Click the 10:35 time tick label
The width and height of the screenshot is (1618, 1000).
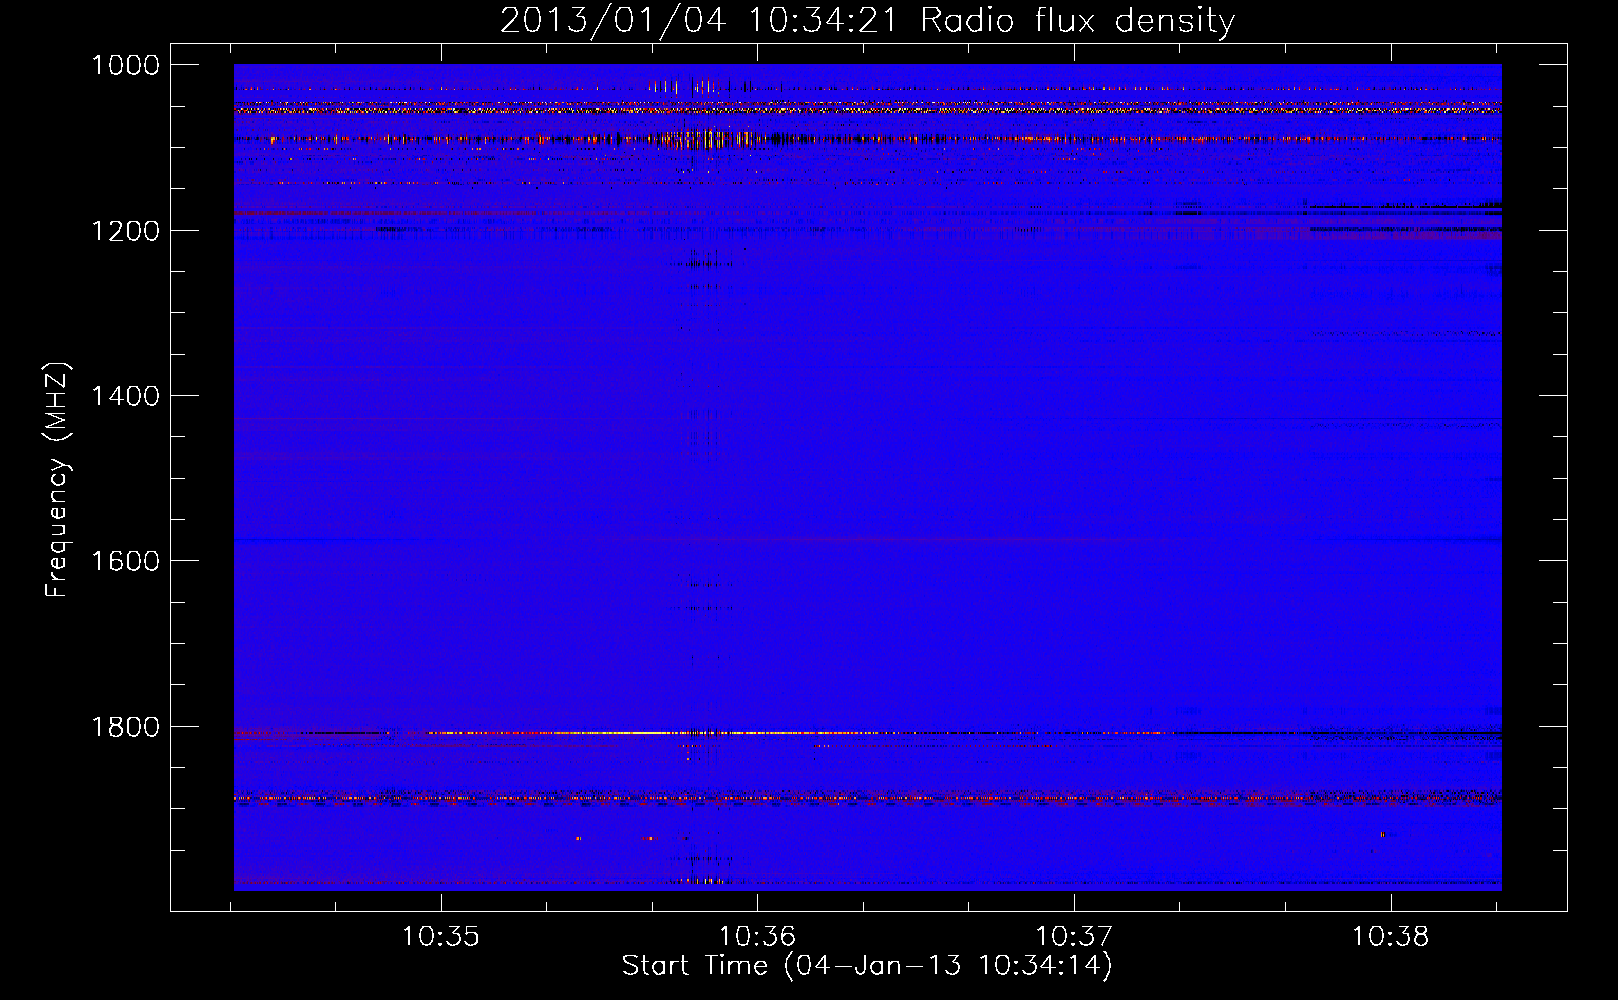click(x=441, y=937)
